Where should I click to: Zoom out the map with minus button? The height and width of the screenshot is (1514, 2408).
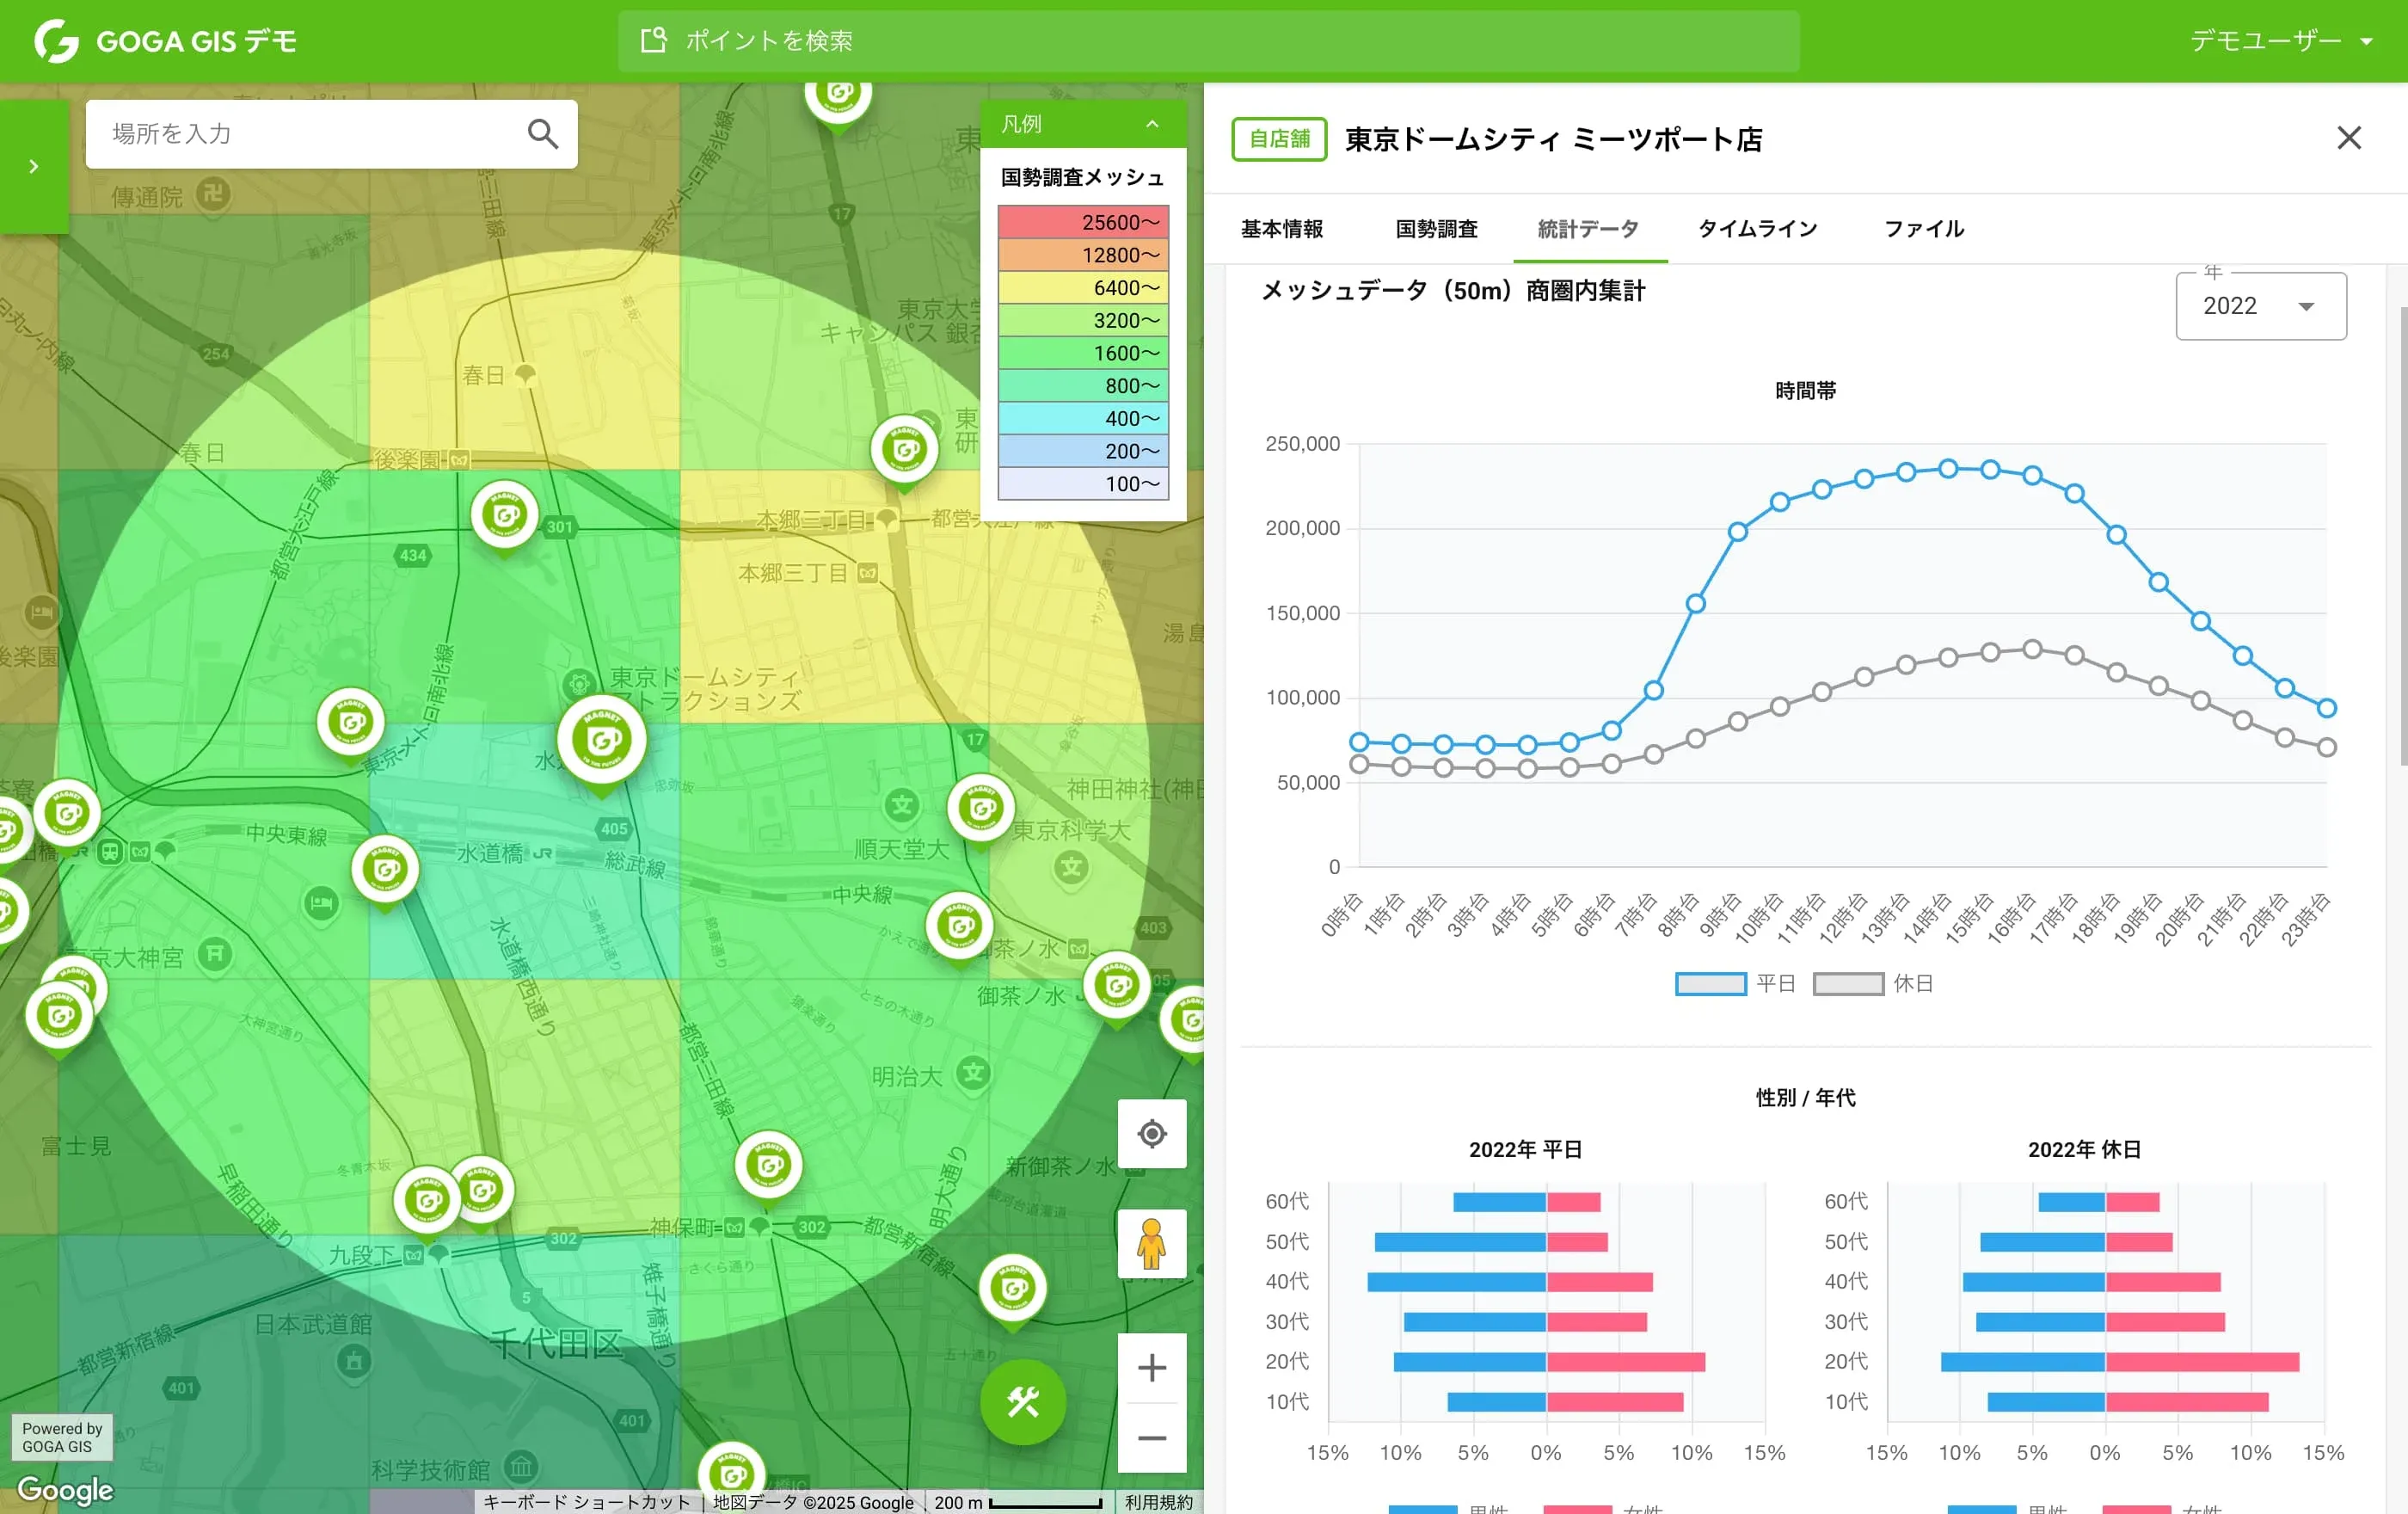1151,1438
